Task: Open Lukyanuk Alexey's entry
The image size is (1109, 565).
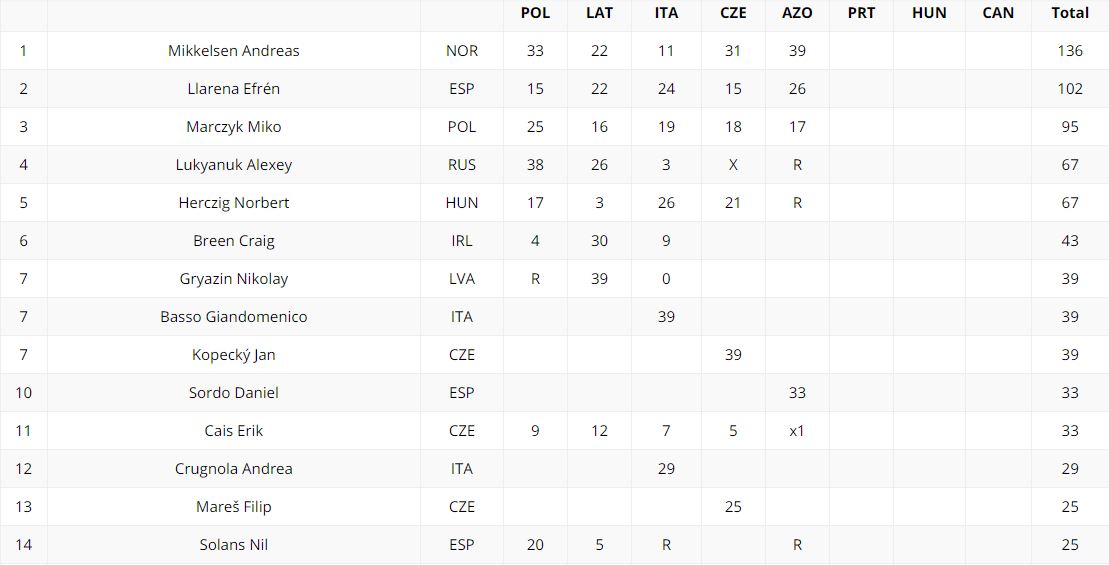Action: [x=234, y=165]
